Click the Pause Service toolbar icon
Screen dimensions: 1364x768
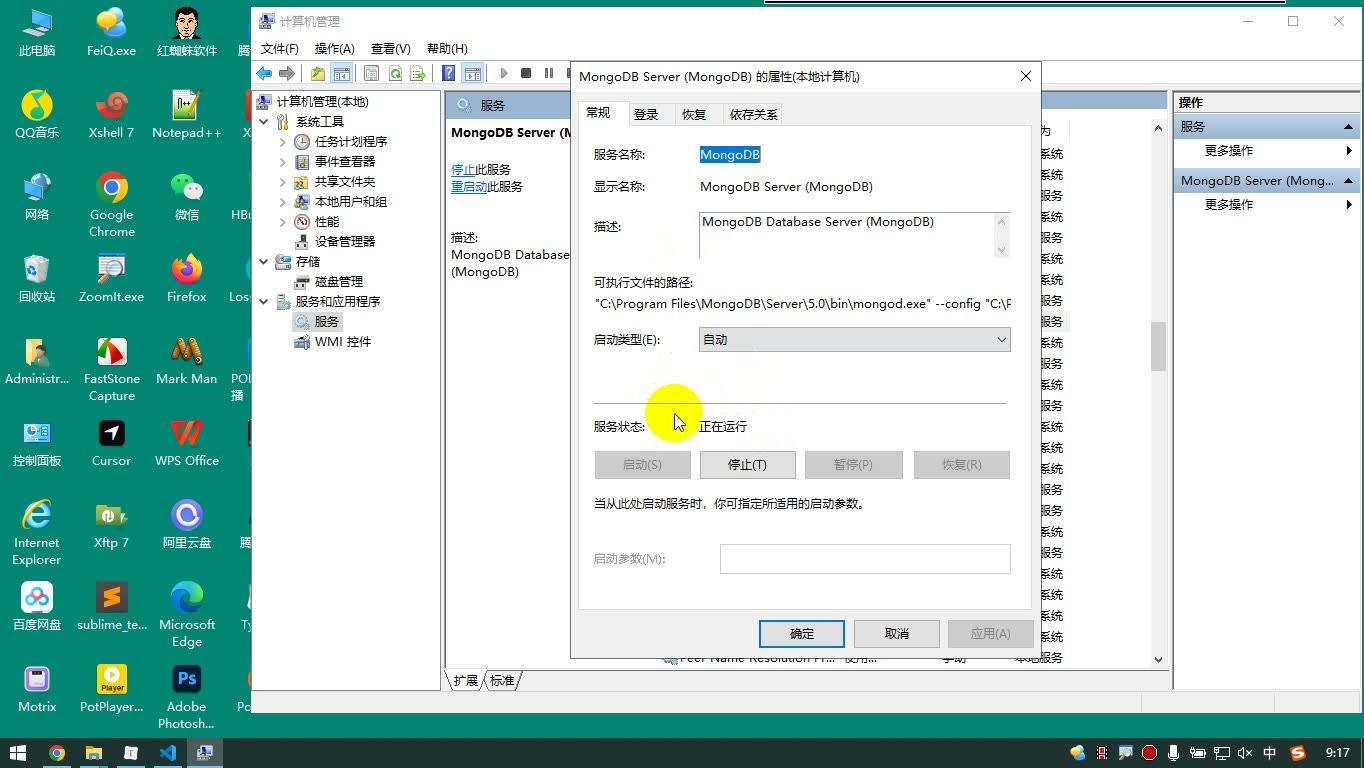pos(548,73)
